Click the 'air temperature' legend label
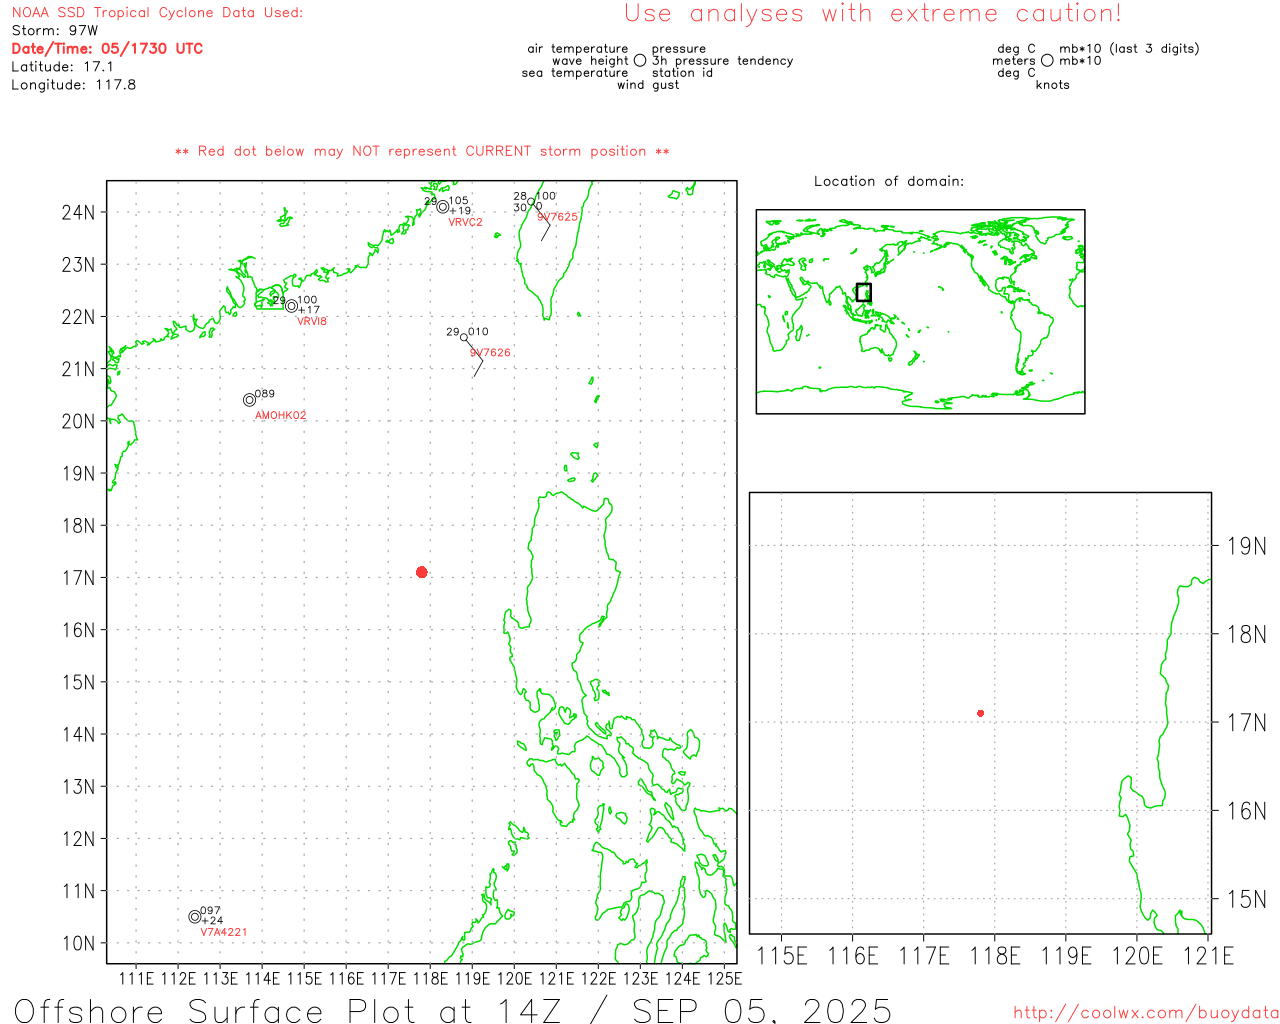Viewport: 1280px width, 1024px height. [x=578, y=49]
